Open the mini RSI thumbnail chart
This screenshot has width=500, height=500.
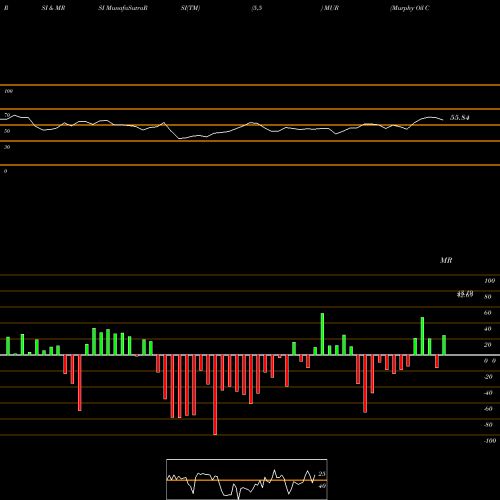(x=247, y=479)
